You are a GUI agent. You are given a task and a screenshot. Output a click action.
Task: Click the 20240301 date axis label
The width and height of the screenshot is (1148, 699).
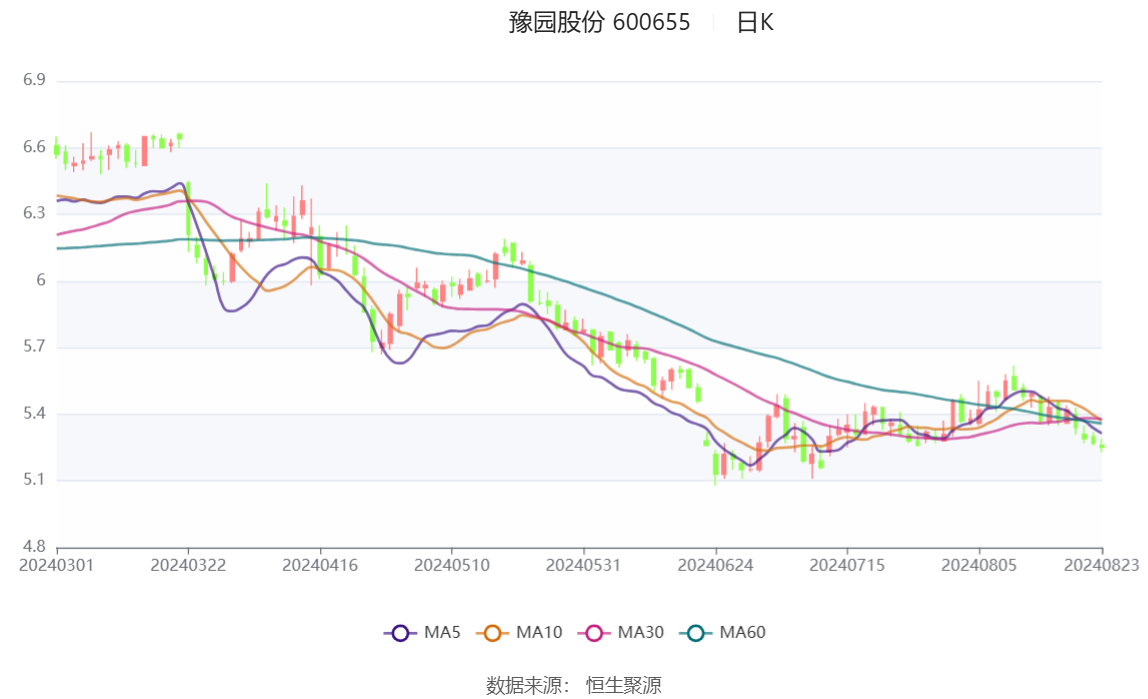point(56,565)
